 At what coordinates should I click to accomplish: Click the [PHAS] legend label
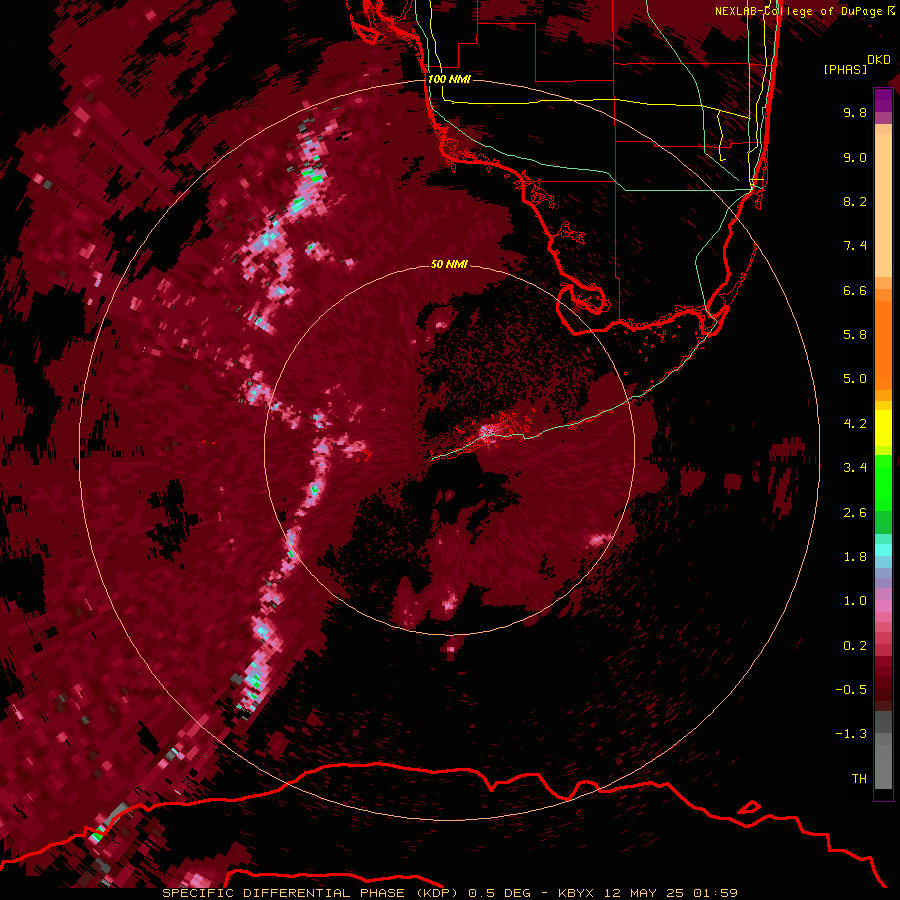[845, 69]
